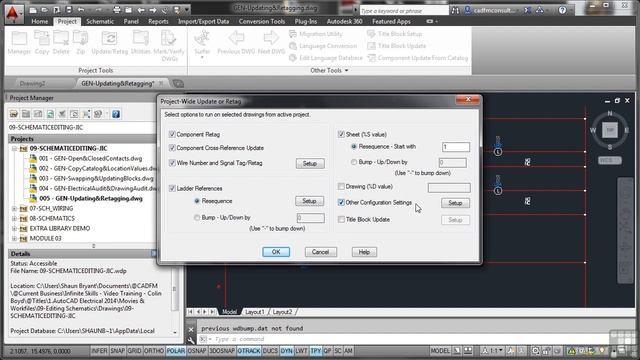Image resolution: width=640 pixels, height=360 pixels.
Task: Select Ladder Bump - Up/Down by radio button
Action: (x=197, y=218)
